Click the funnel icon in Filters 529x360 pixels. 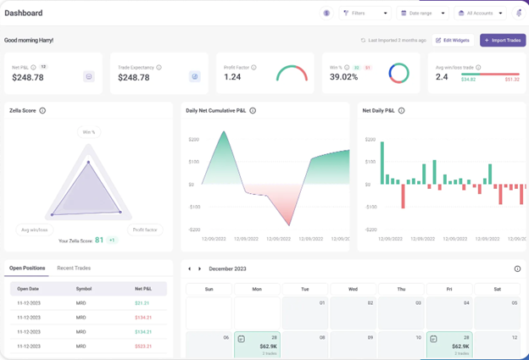coord(346,13)
